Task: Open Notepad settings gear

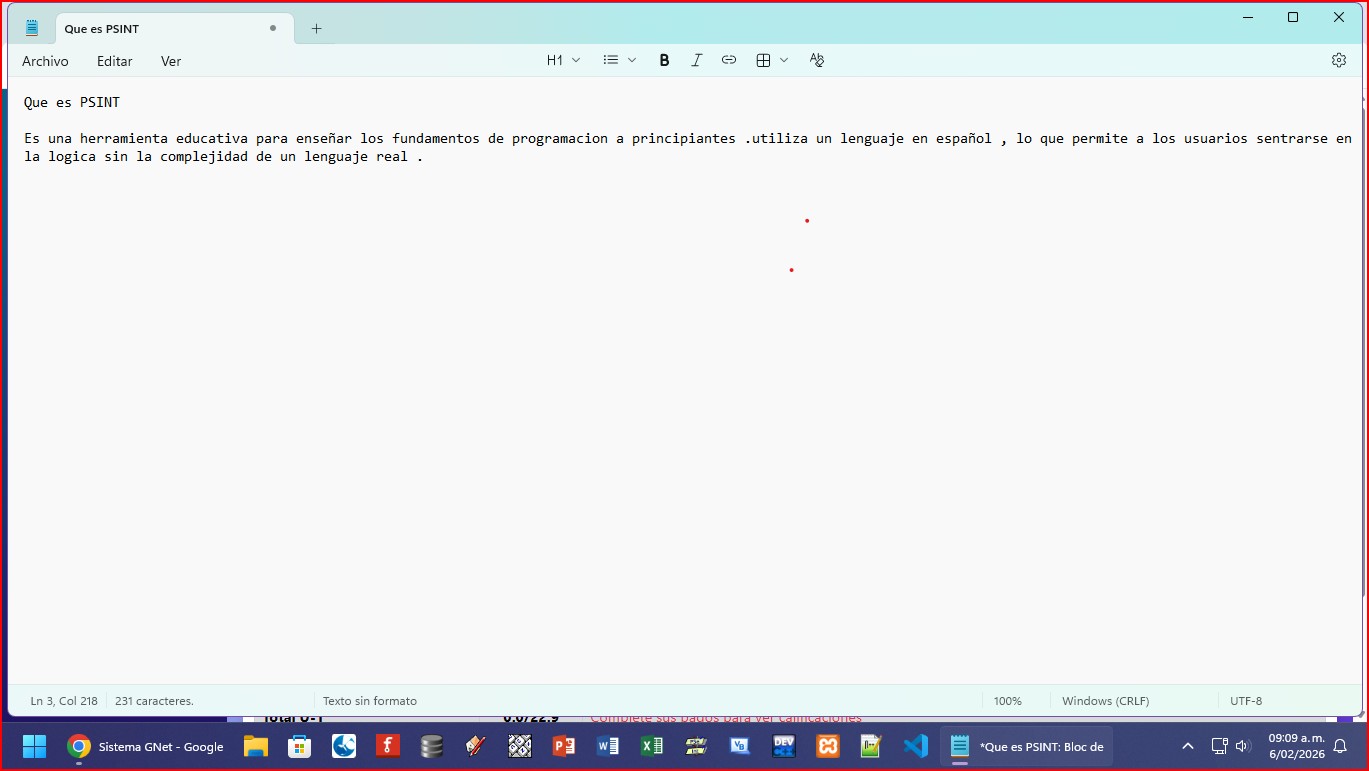Action: click(1339, 60)
